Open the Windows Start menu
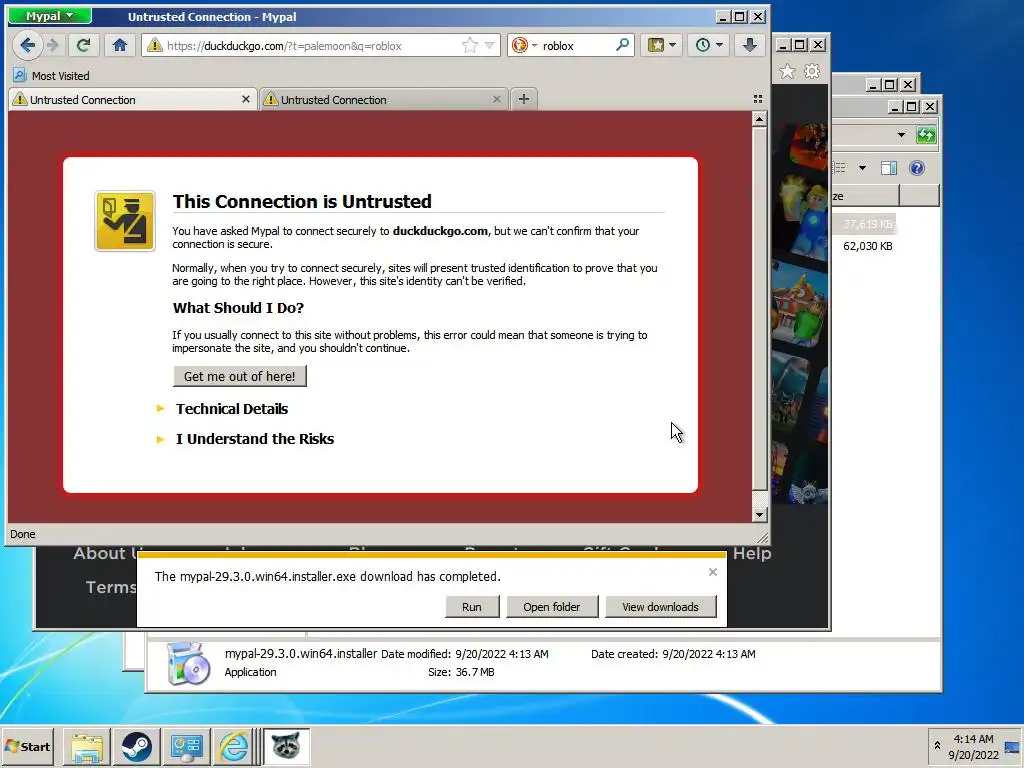1024x768 pixels. [28, 746]
